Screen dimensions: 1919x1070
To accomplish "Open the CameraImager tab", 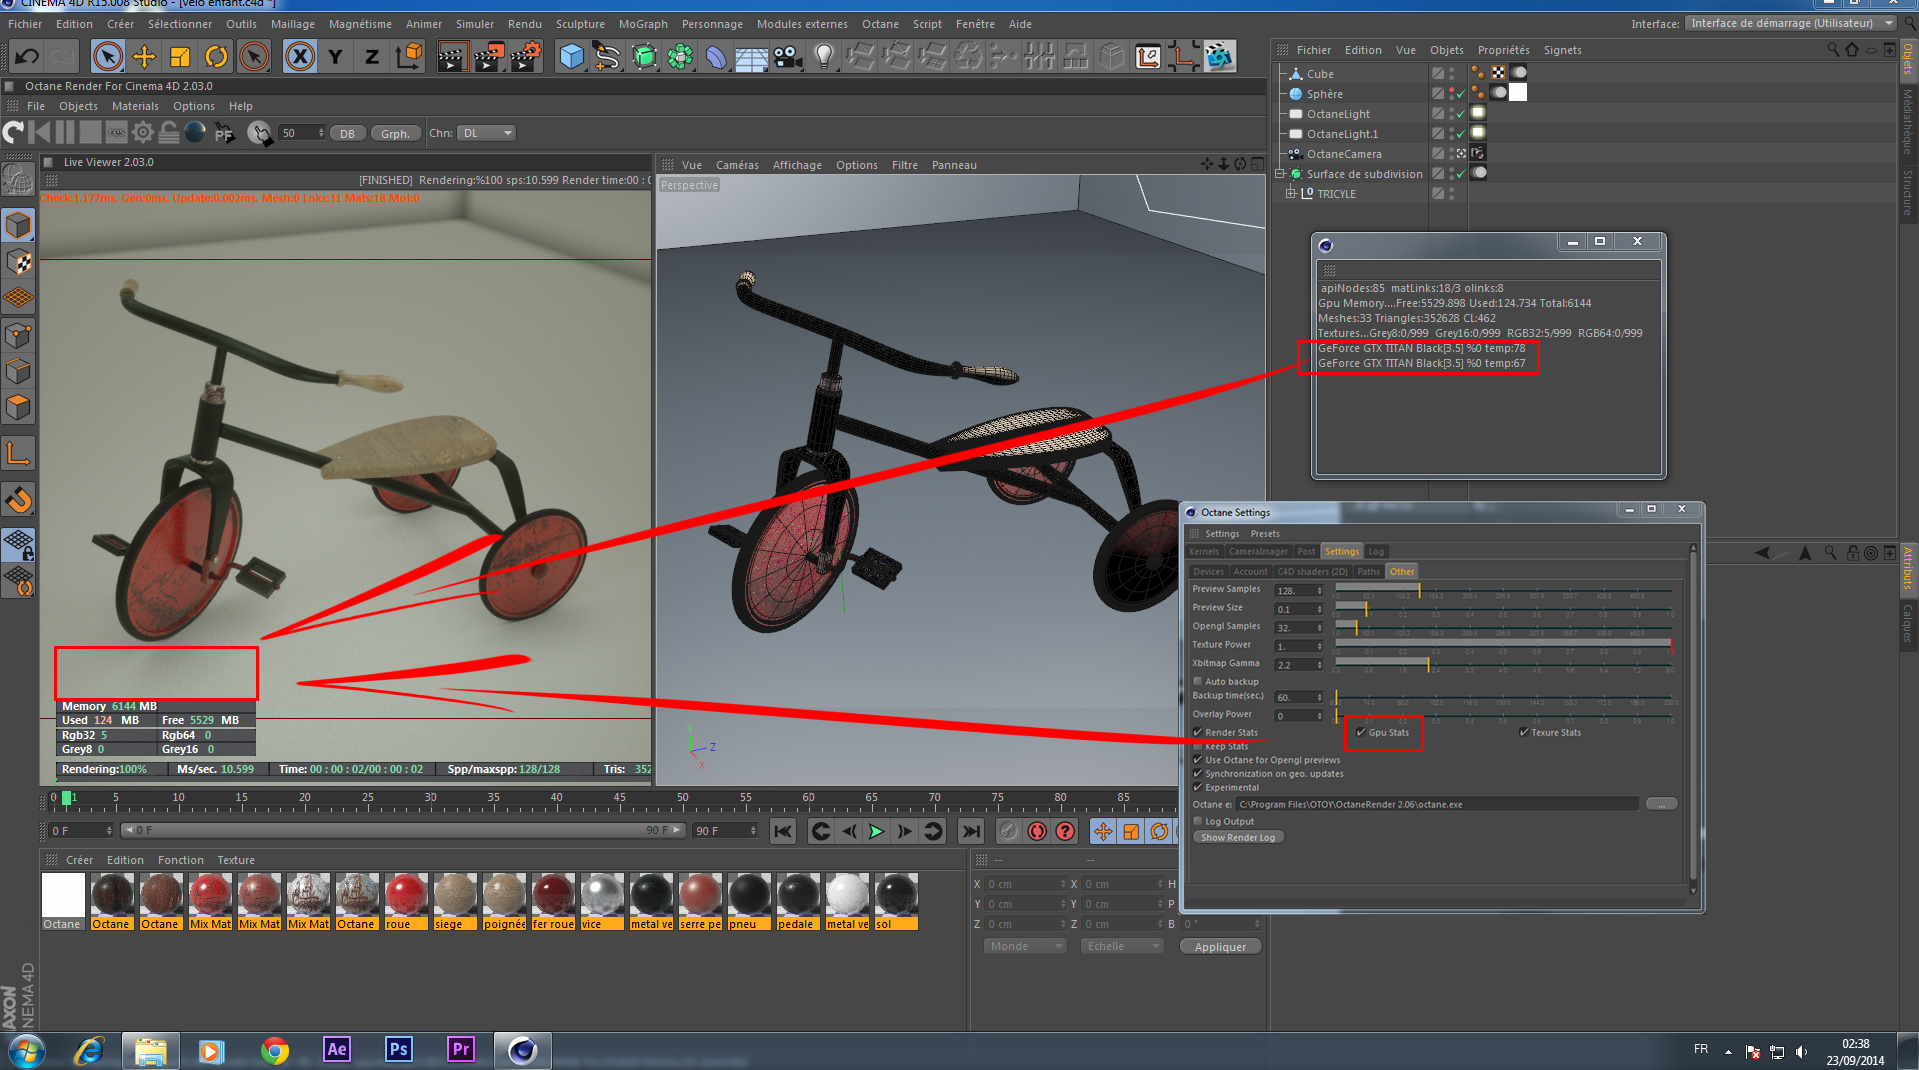I will pyautogui.click(x=1258, y=551).
